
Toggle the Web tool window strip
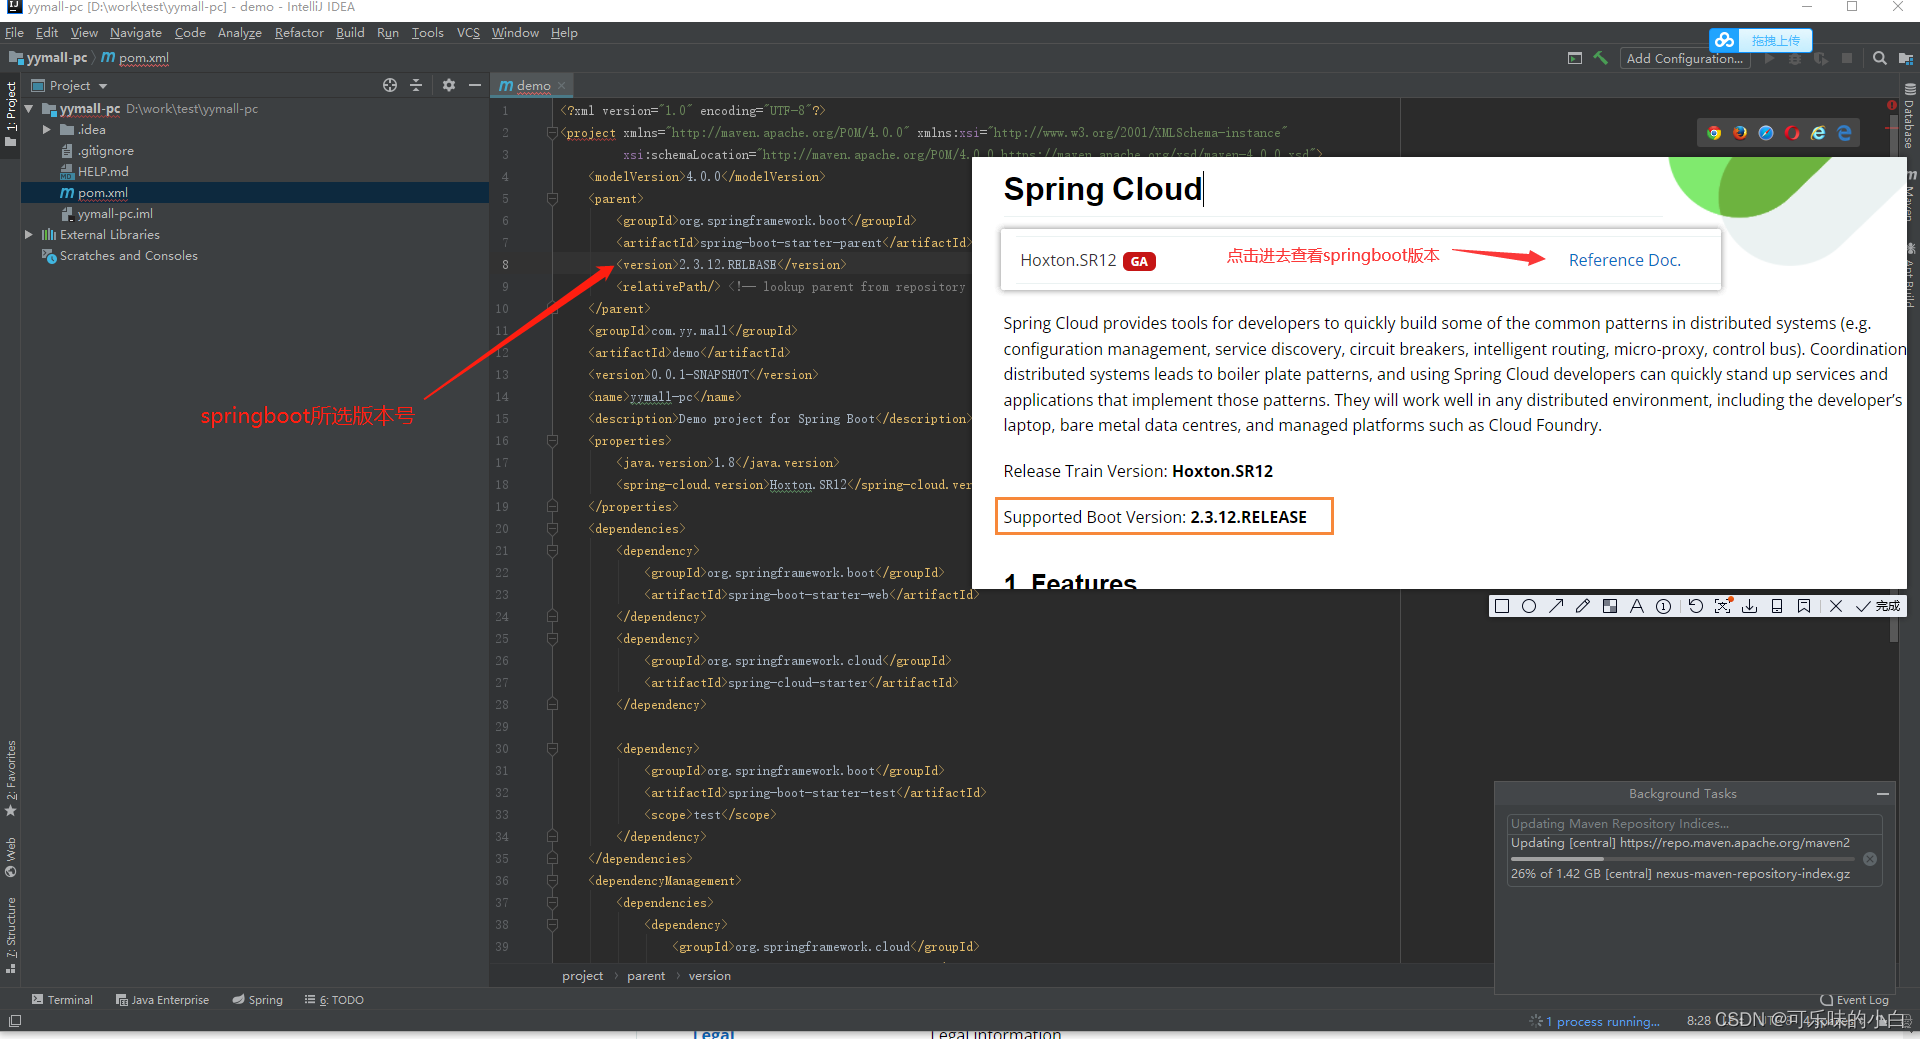pyautogui.click(x=11, y=858)
